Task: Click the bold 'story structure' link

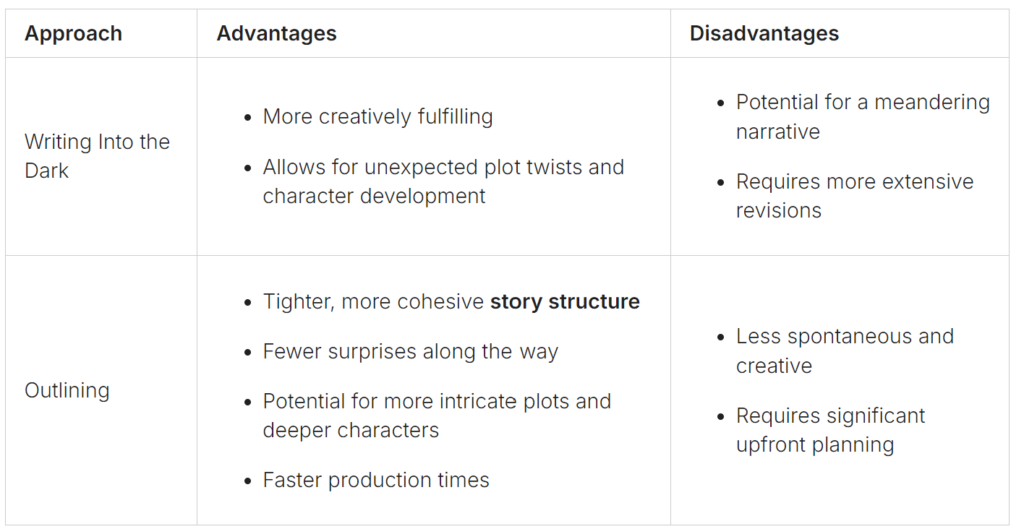Action: pos(565,302)
